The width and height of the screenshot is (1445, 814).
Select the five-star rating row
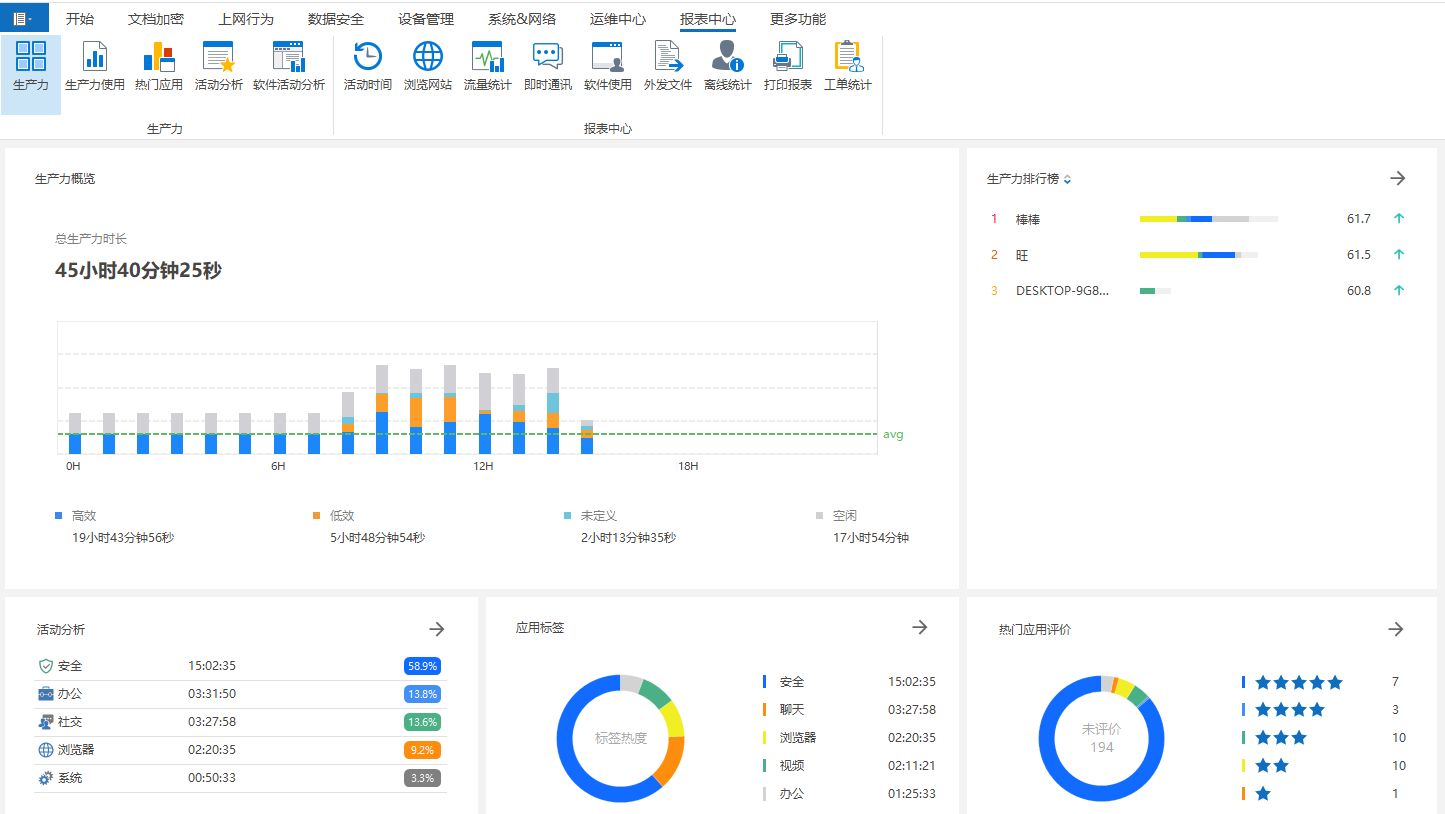(1322, 682)
